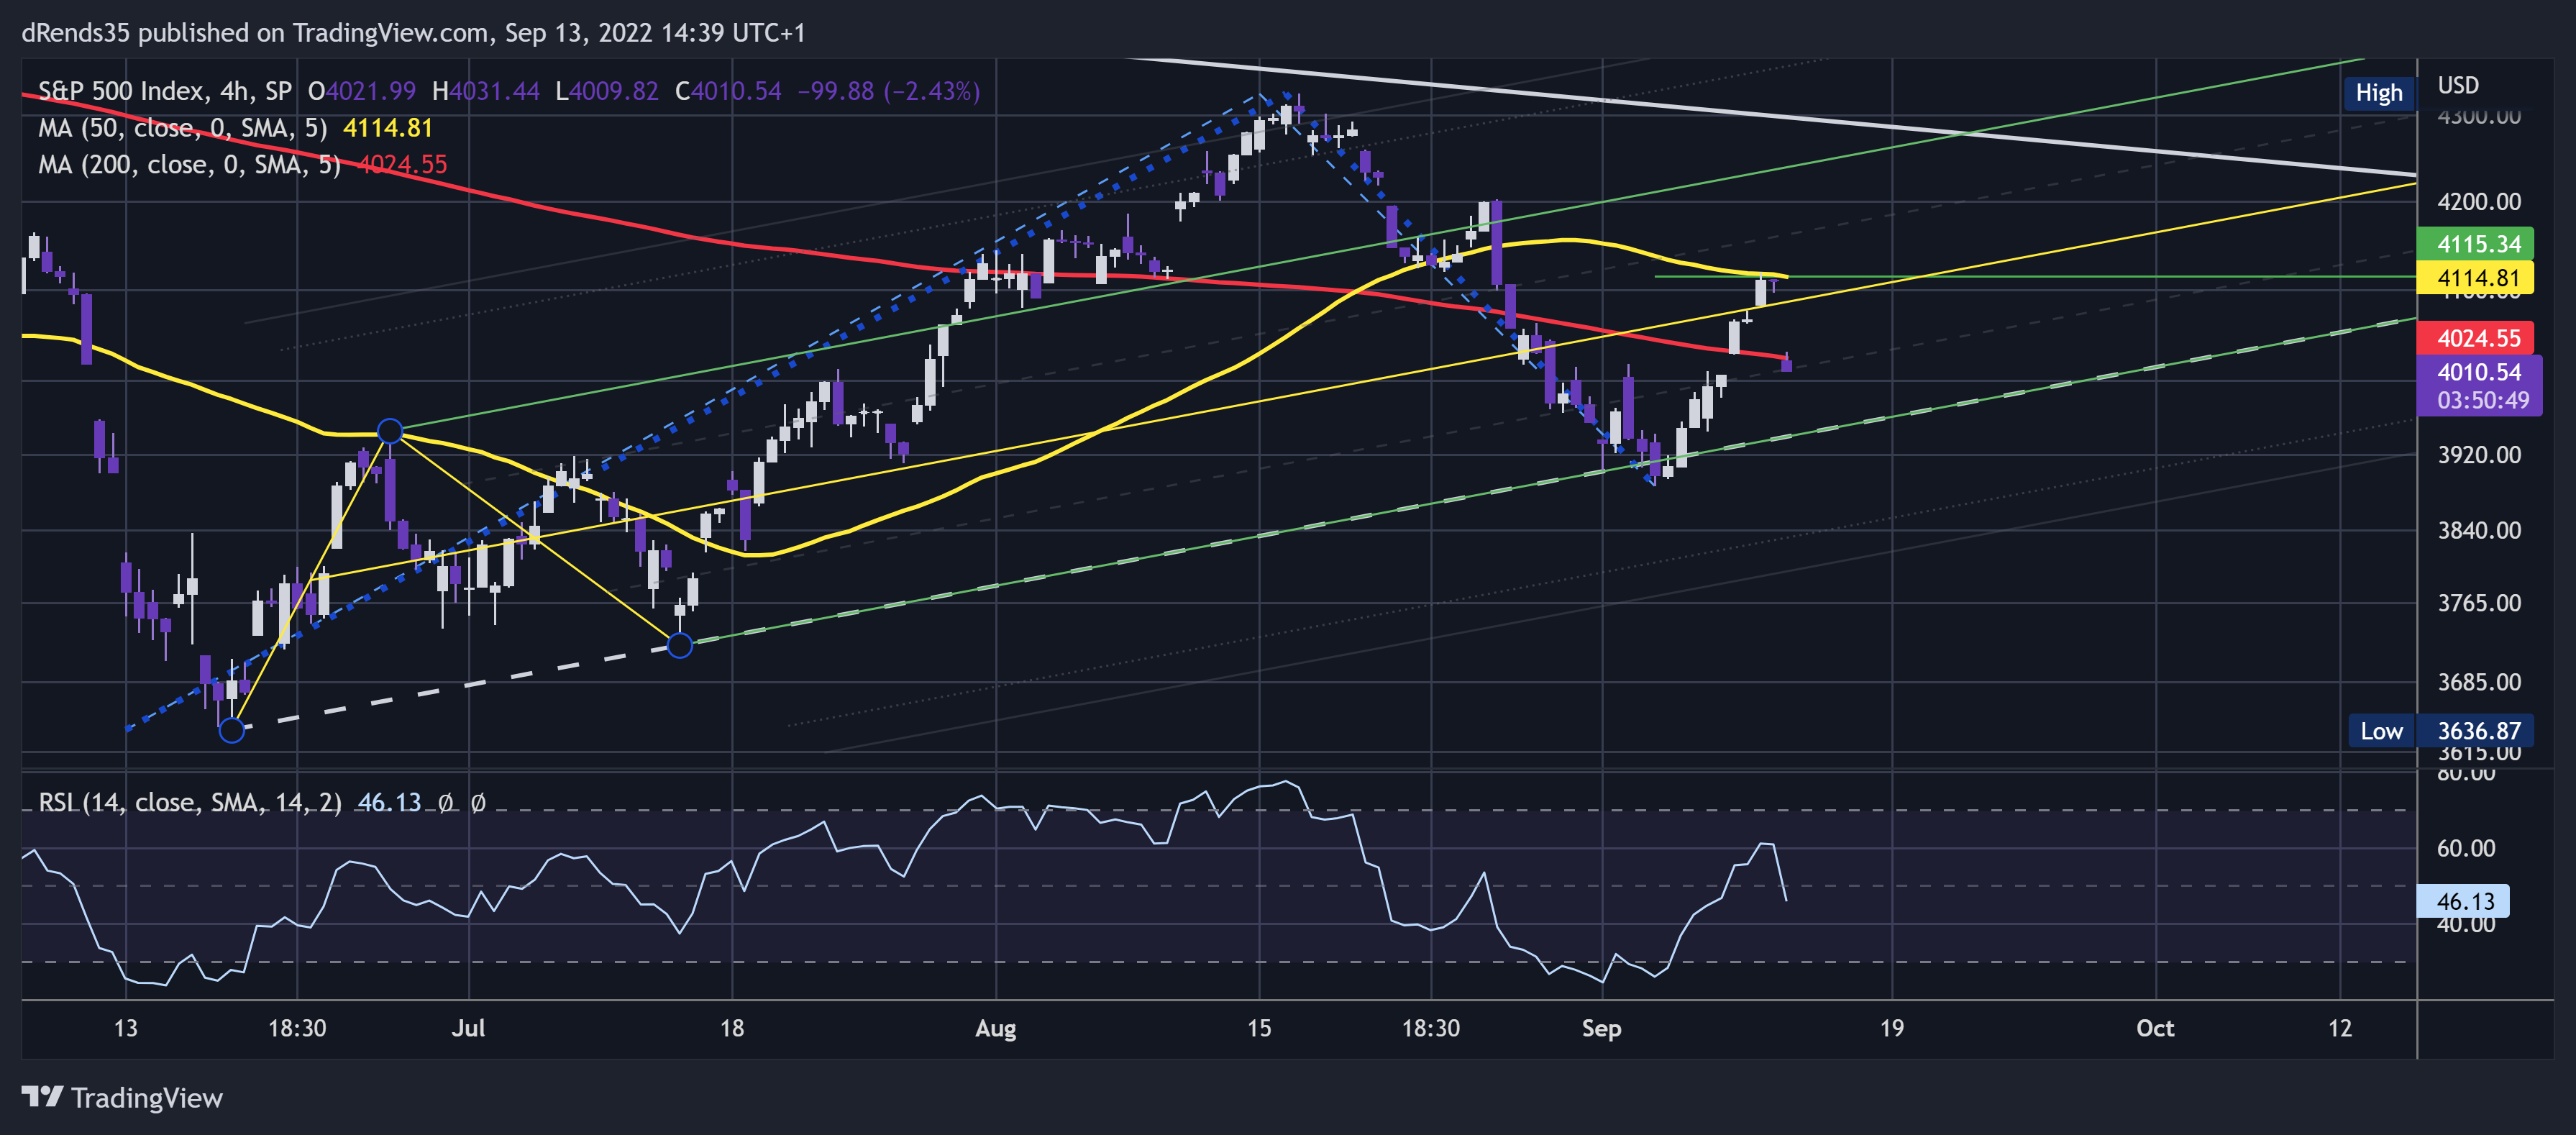Click the 46.13 RSI value tag
2576x1135 pixels.
point(2462,901)
